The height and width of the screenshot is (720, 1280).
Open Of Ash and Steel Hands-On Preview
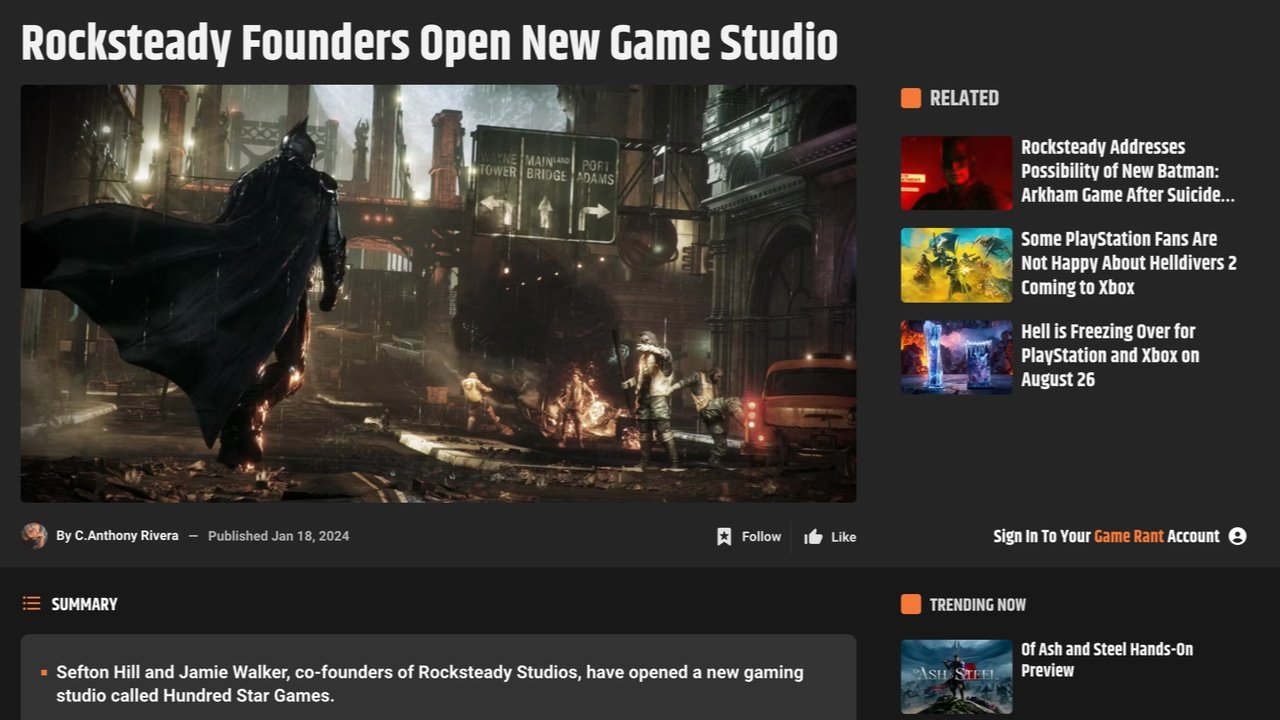1107,660
